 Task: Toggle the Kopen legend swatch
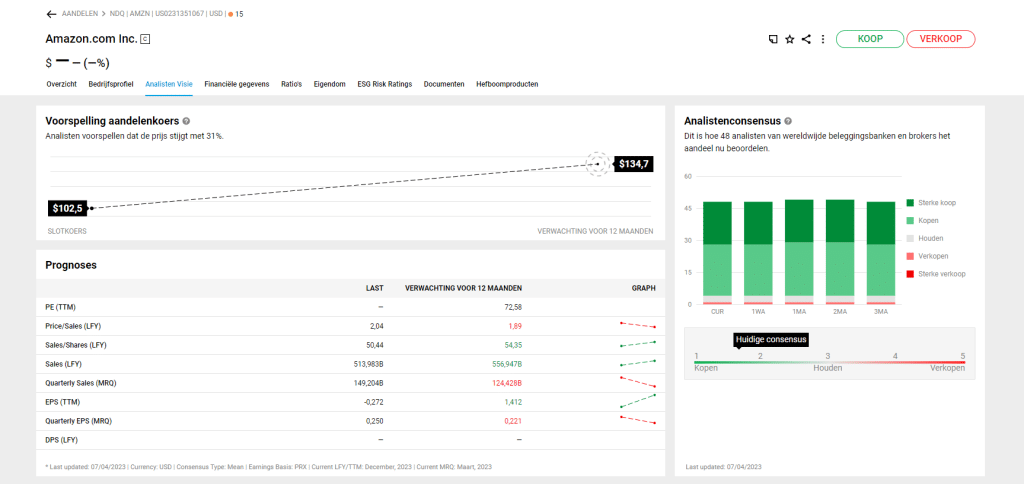pyautogui.click(x=910, y=221)
